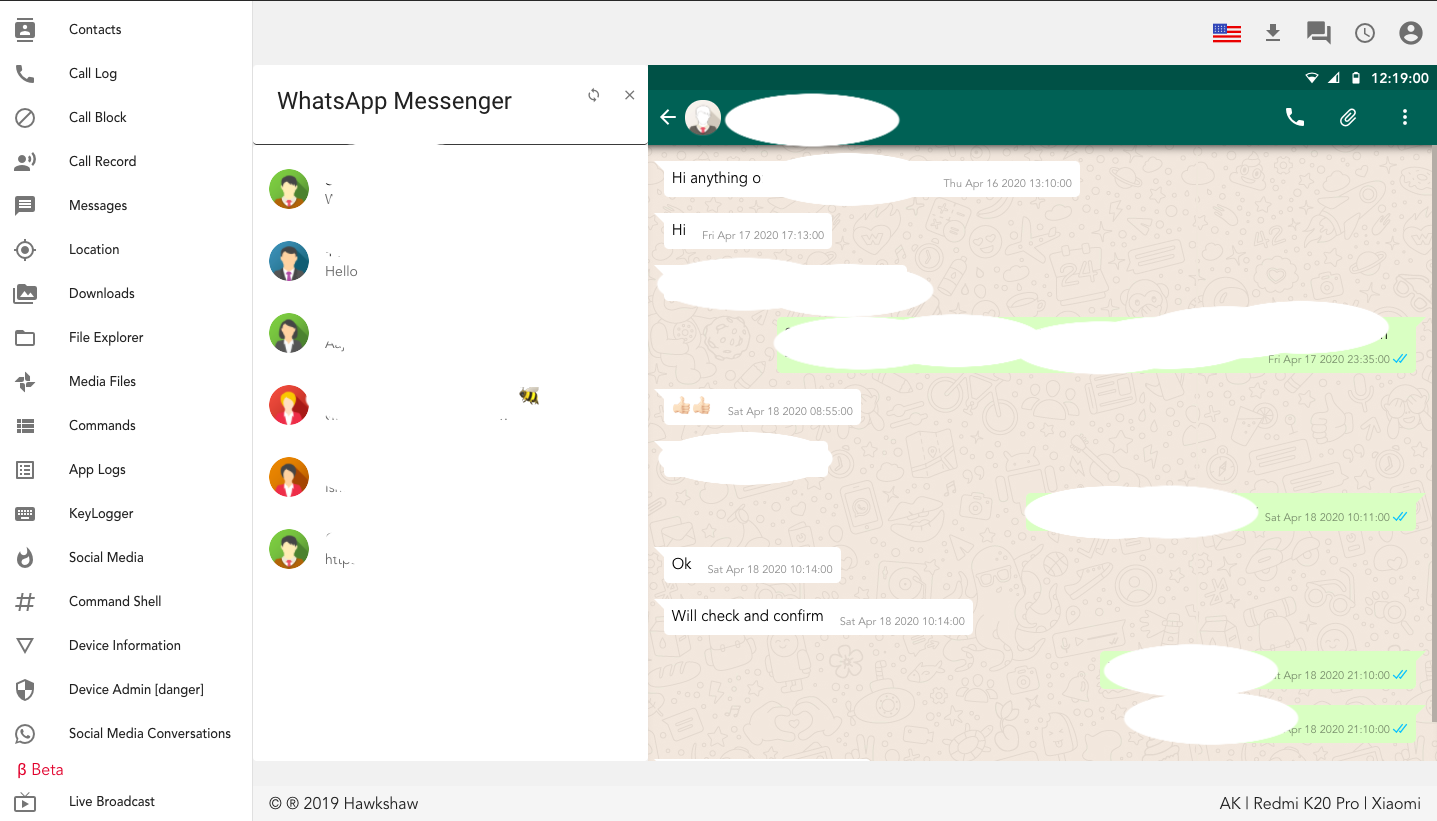Open Call Record voice icon
The height and width of the screenshot is (821, 1437).
[x=25, y=162]
